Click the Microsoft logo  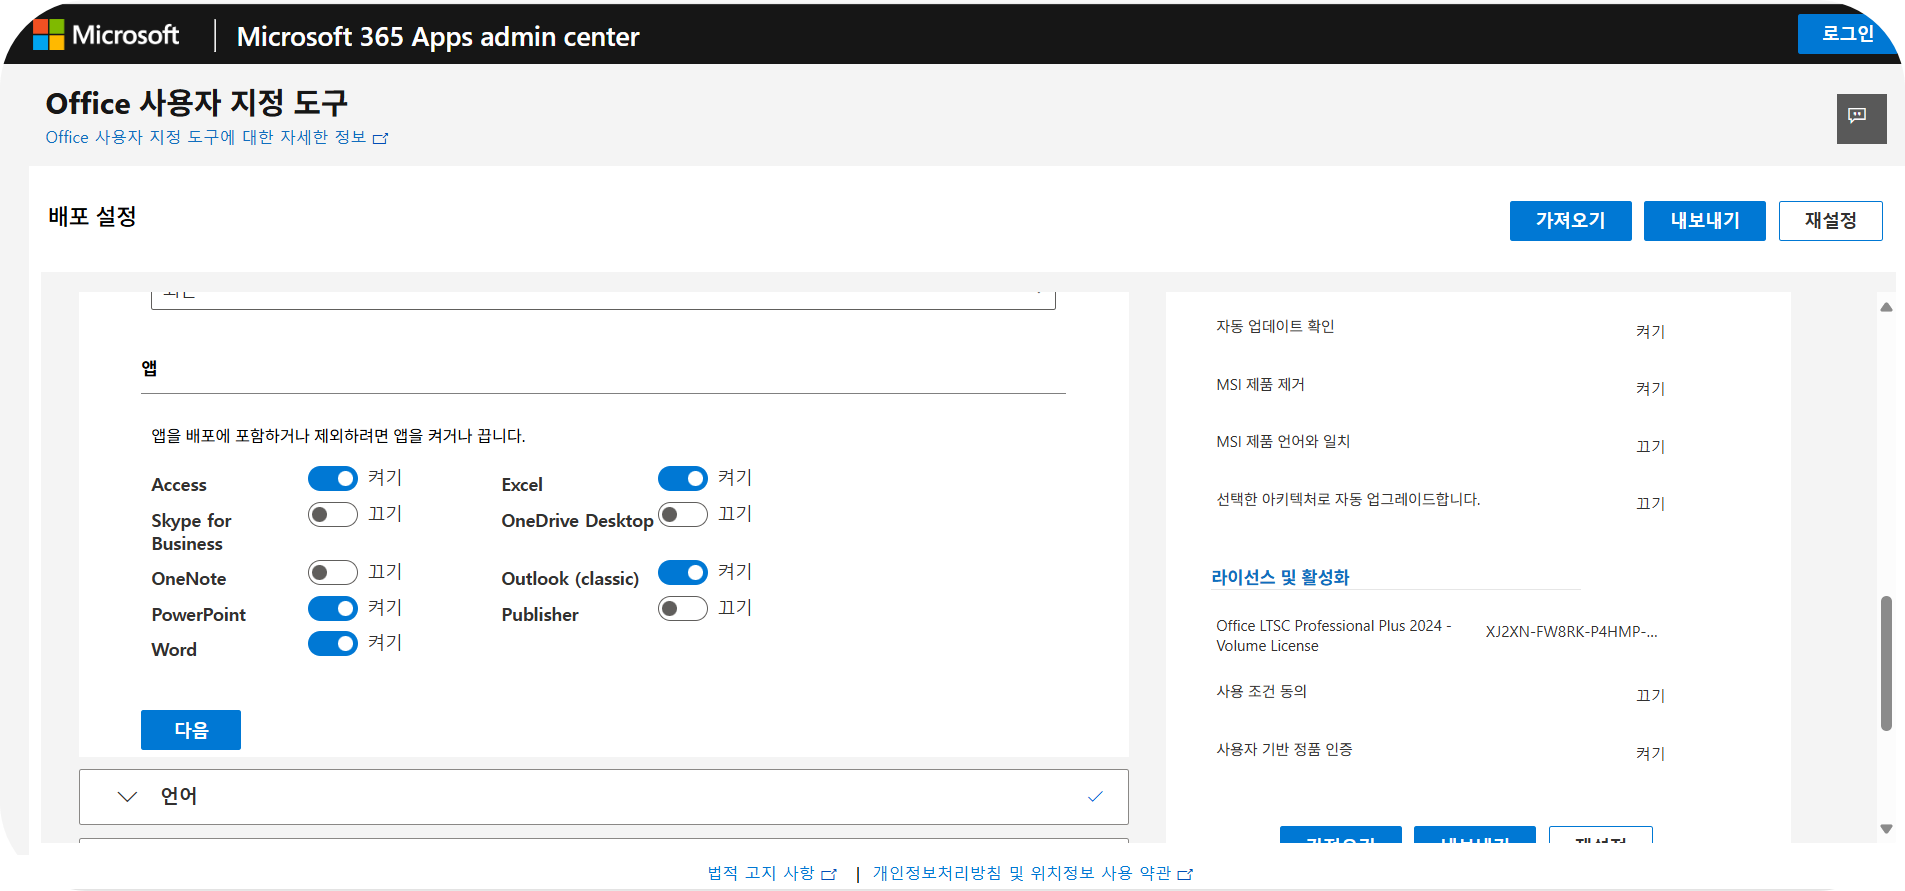tap(106, 35)
